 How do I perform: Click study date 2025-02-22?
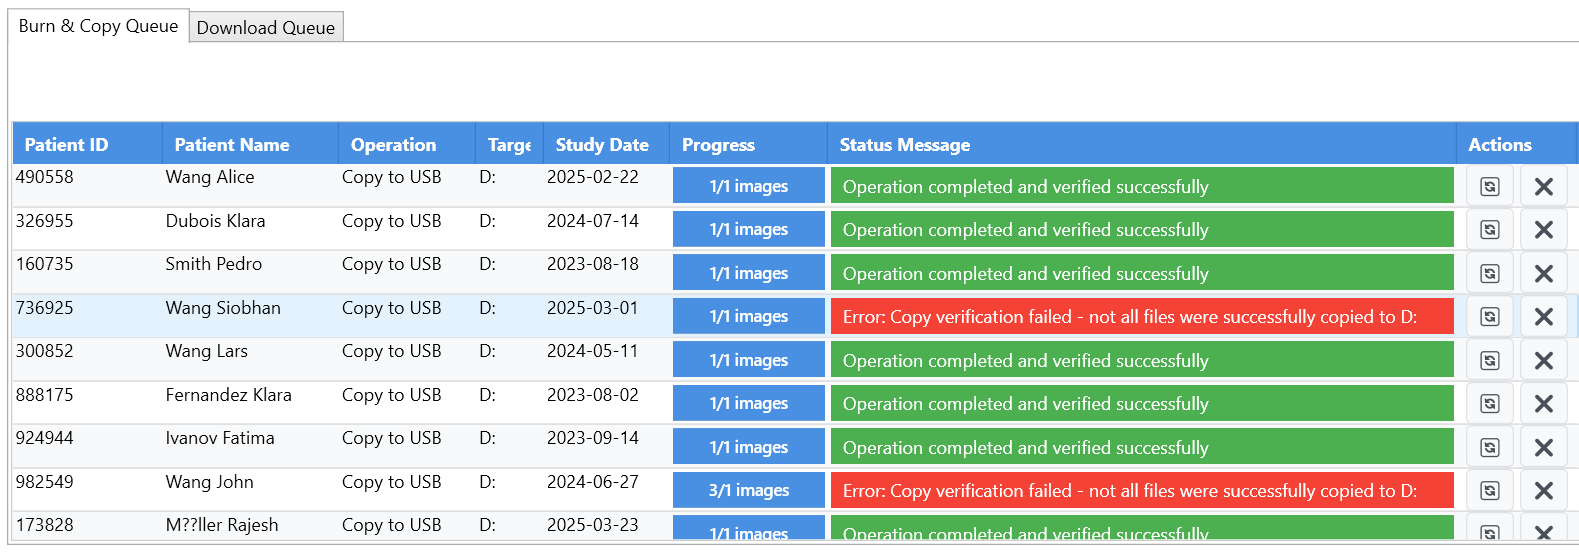coord(593,177)
